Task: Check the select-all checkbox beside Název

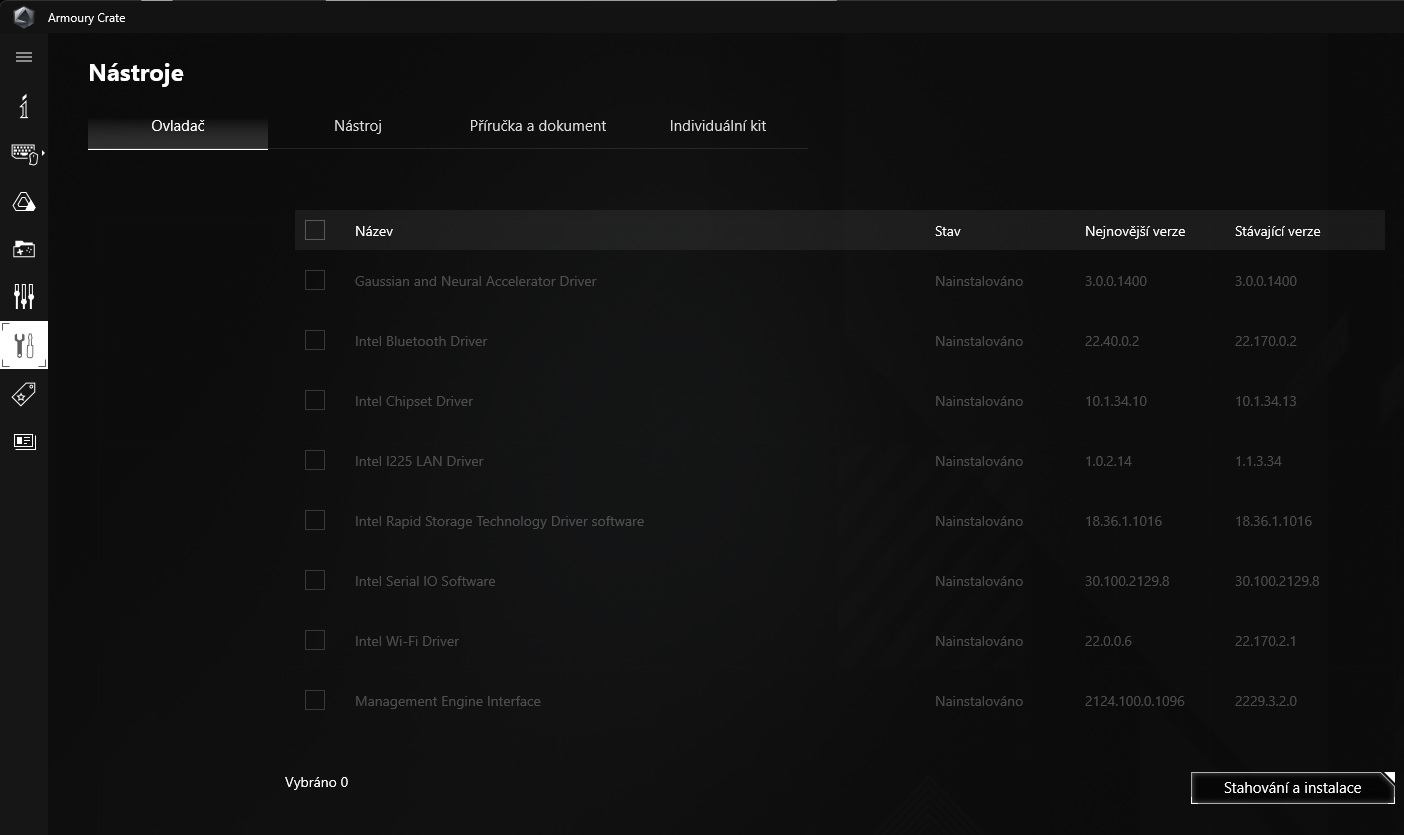Action: point(315,230)
